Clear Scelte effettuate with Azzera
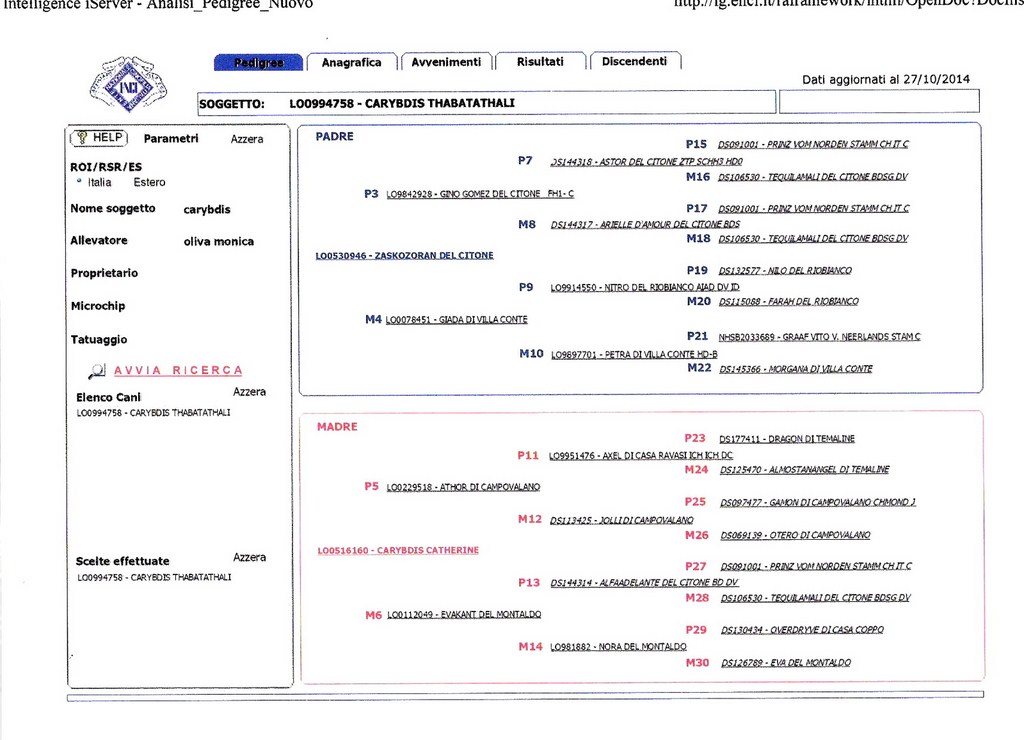Image resolution: width=1024 pixels, height=740 pixels. pyautogui.click(x=249, y=557)
